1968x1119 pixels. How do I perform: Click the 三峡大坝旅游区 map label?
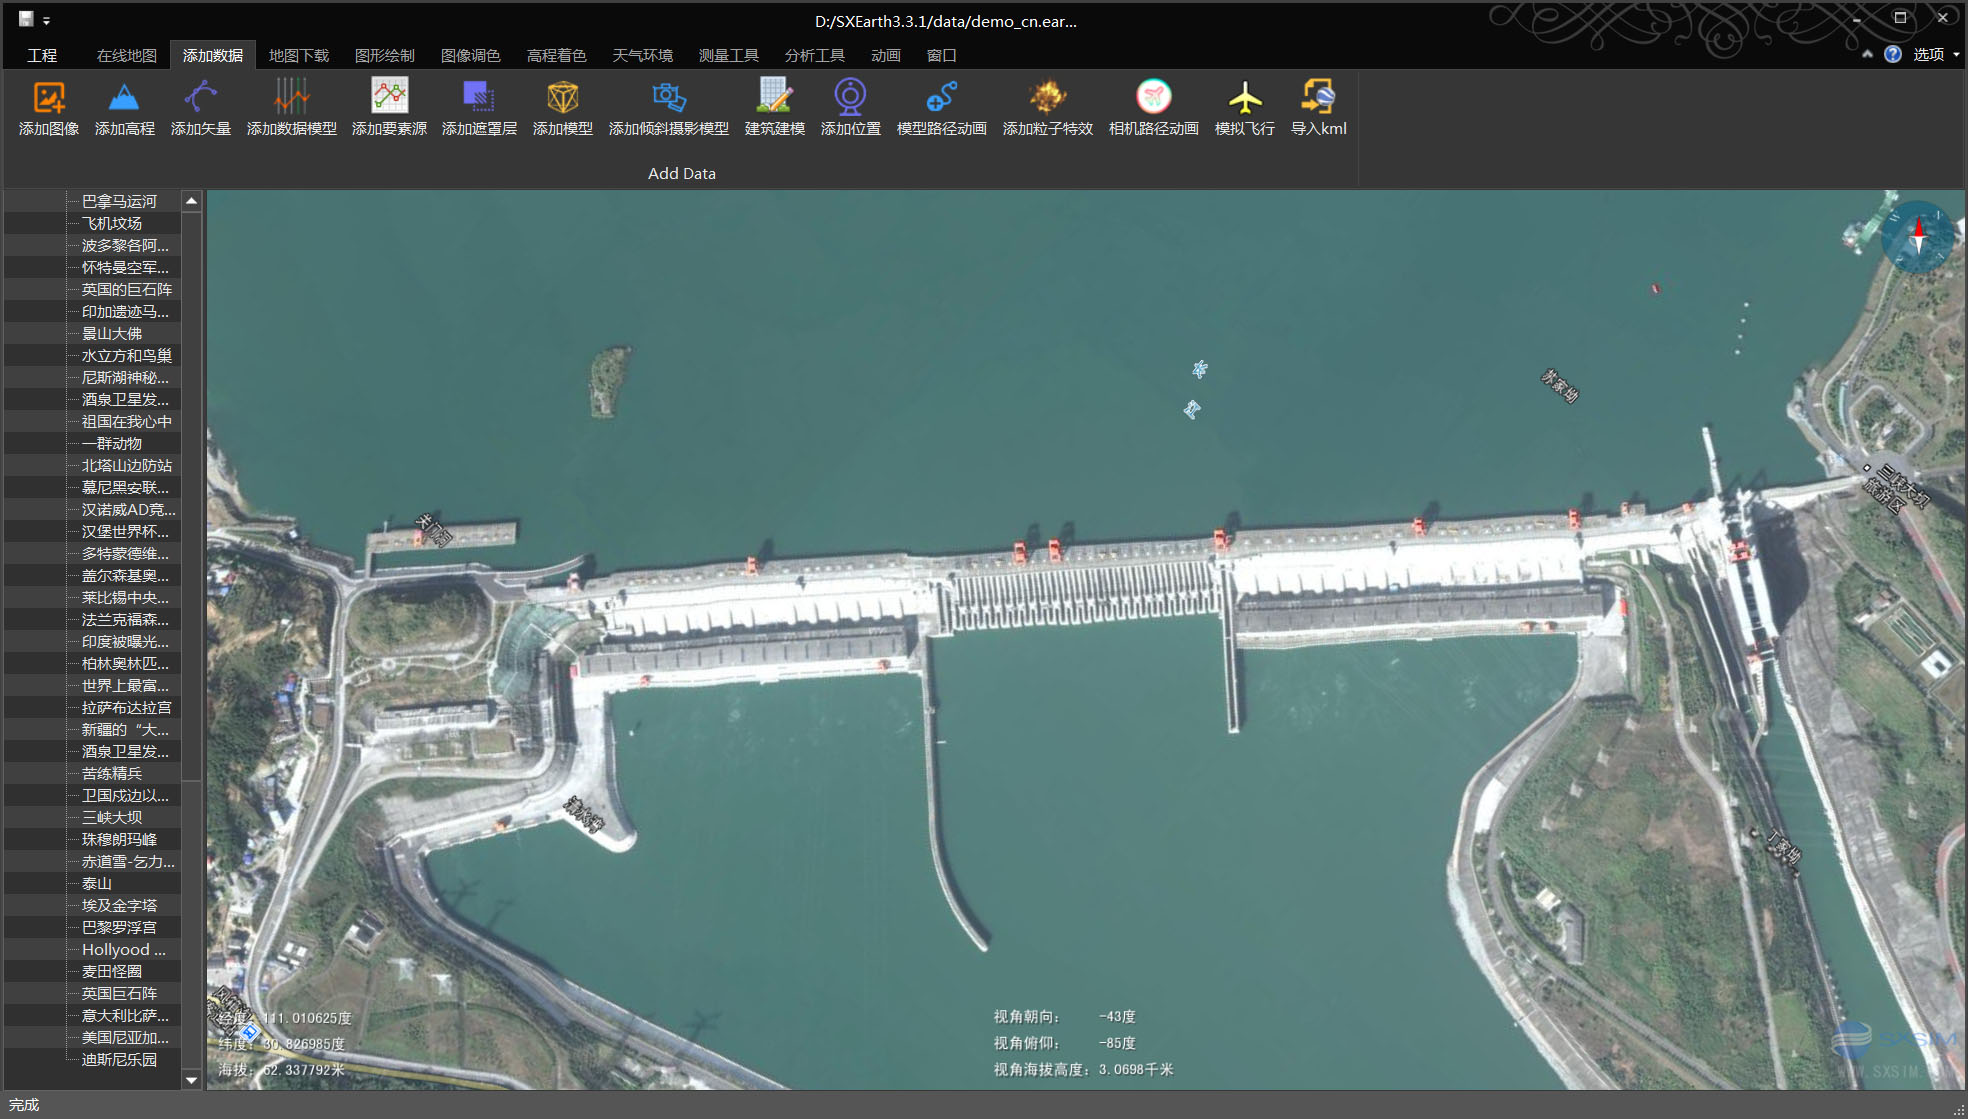[1895, 487]
